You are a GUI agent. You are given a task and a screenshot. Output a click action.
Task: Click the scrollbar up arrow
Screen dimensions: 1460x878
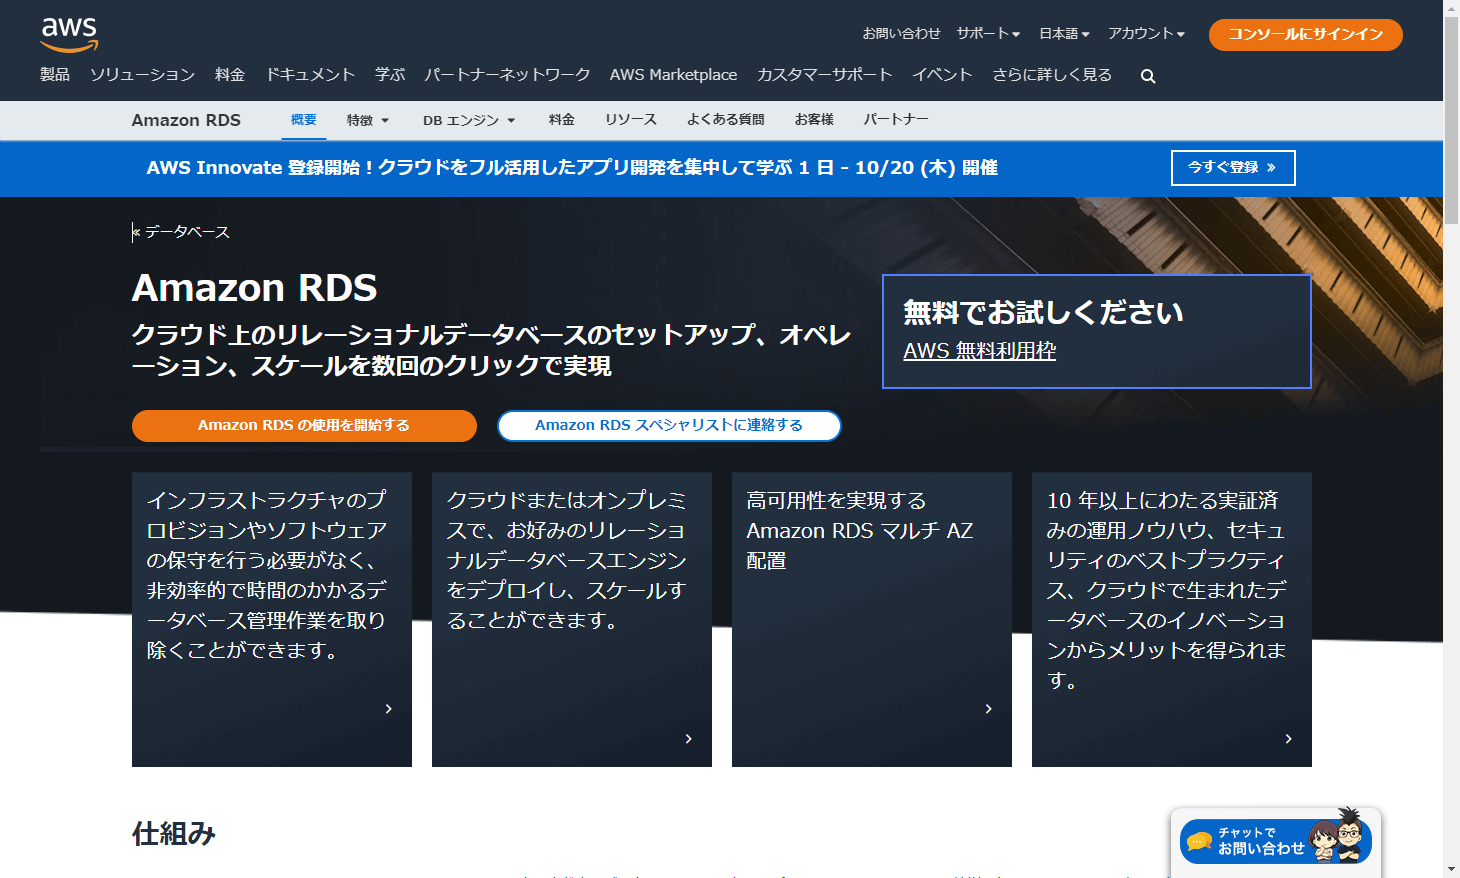1451,8
